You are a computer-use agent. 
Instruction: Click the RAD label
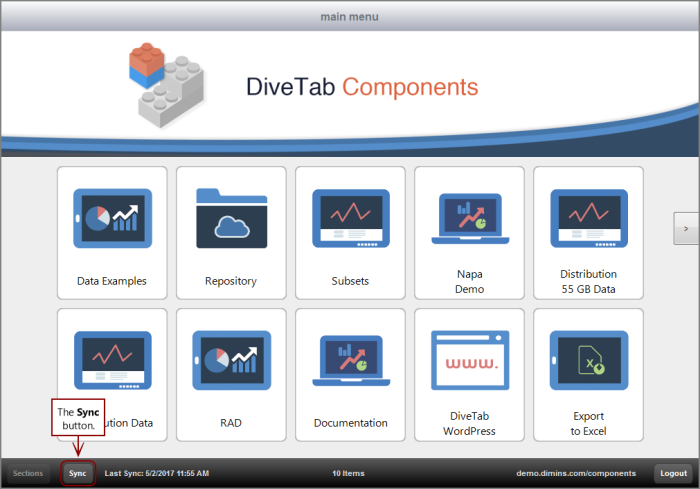click(231, 423)
